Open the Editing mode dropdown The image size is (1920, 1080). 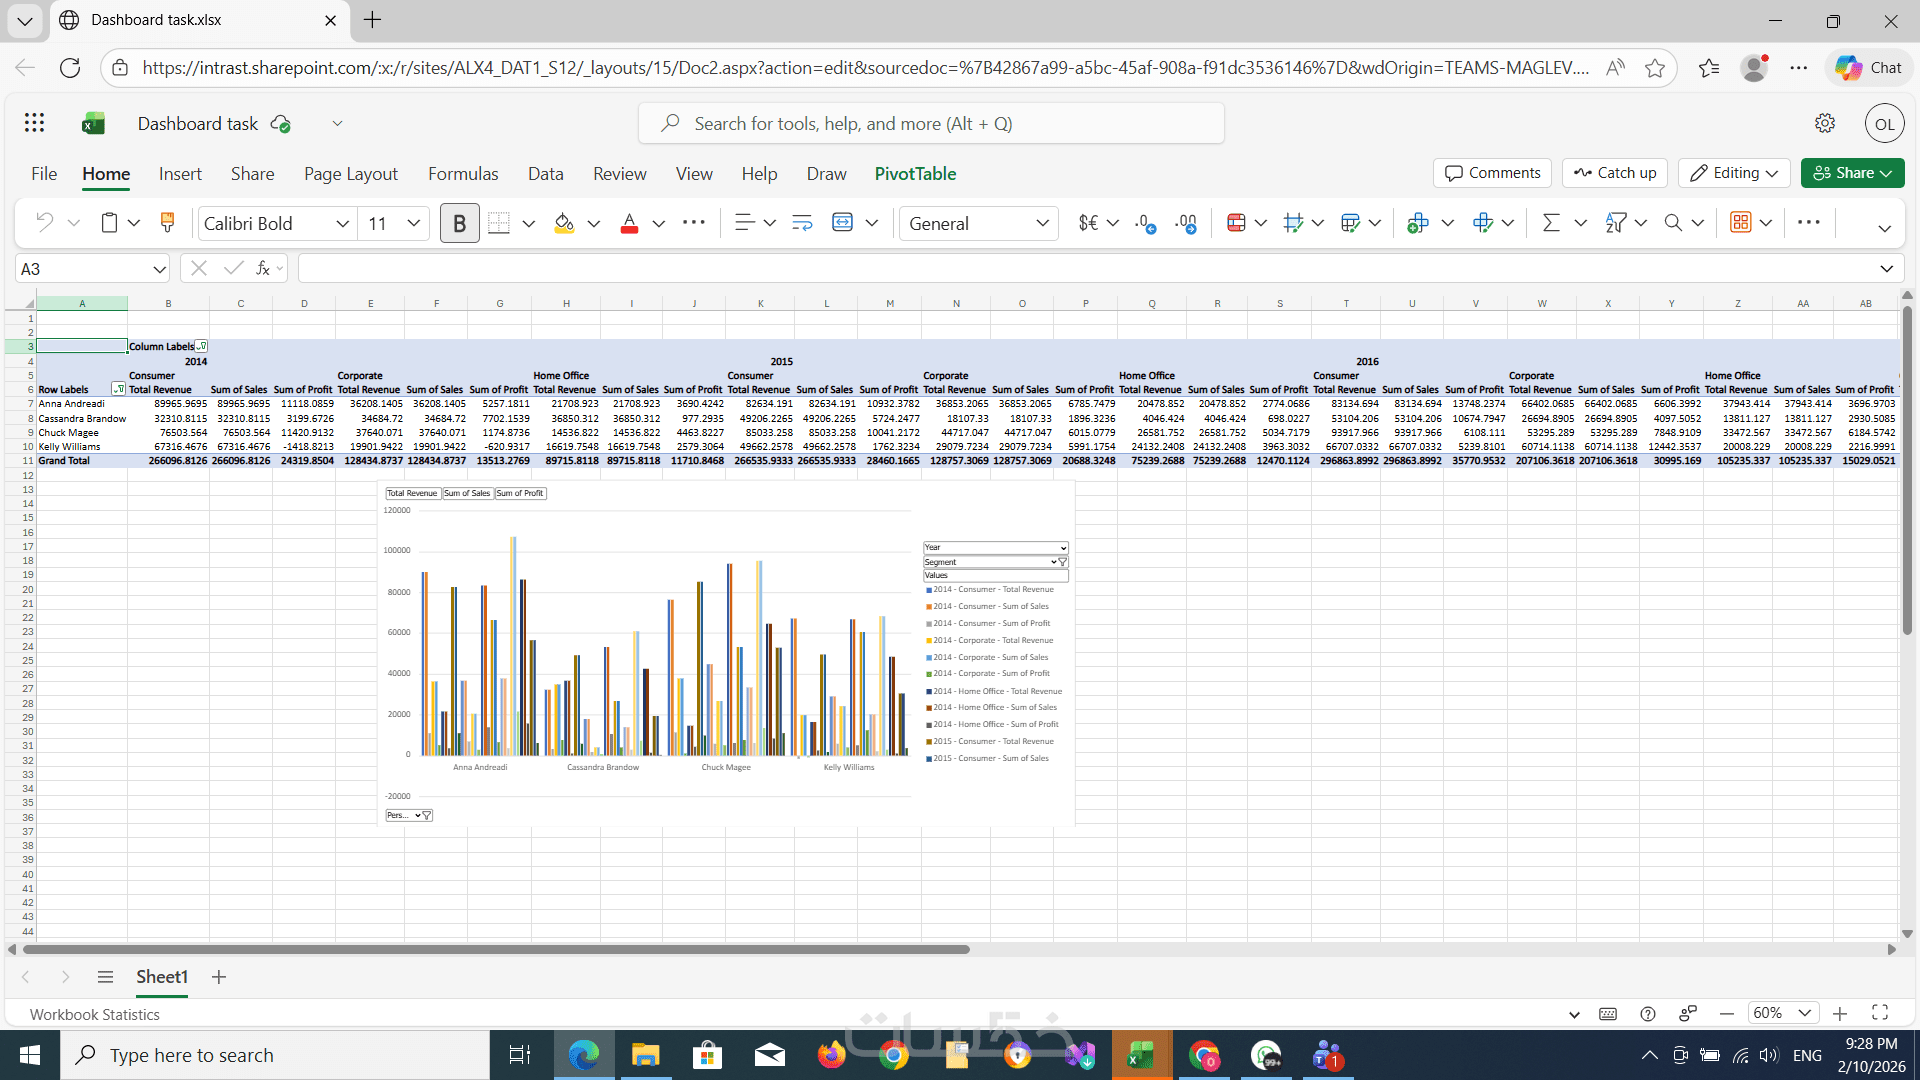point(1734,173)
